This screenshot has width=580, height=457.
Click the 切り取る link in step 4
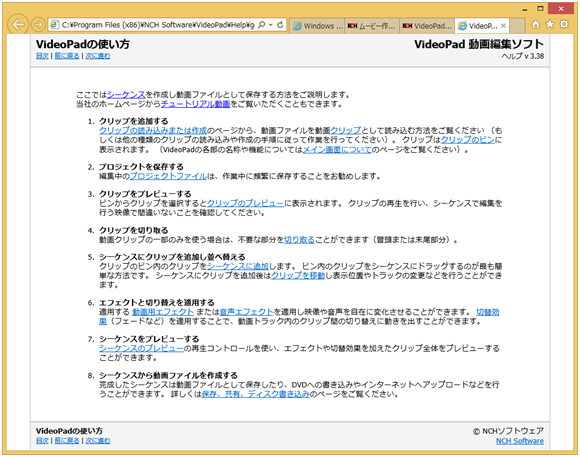point(299,240)
